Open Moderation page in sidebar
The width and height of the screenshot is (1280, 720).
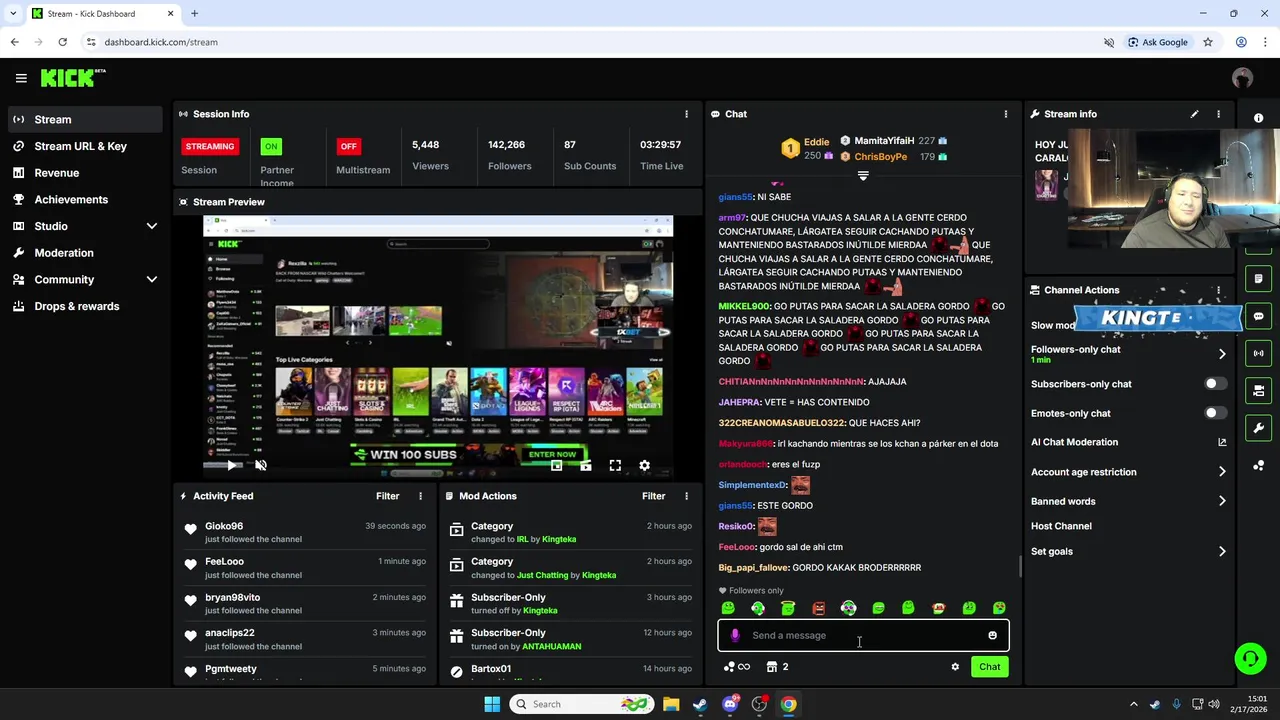coord(85,253)
